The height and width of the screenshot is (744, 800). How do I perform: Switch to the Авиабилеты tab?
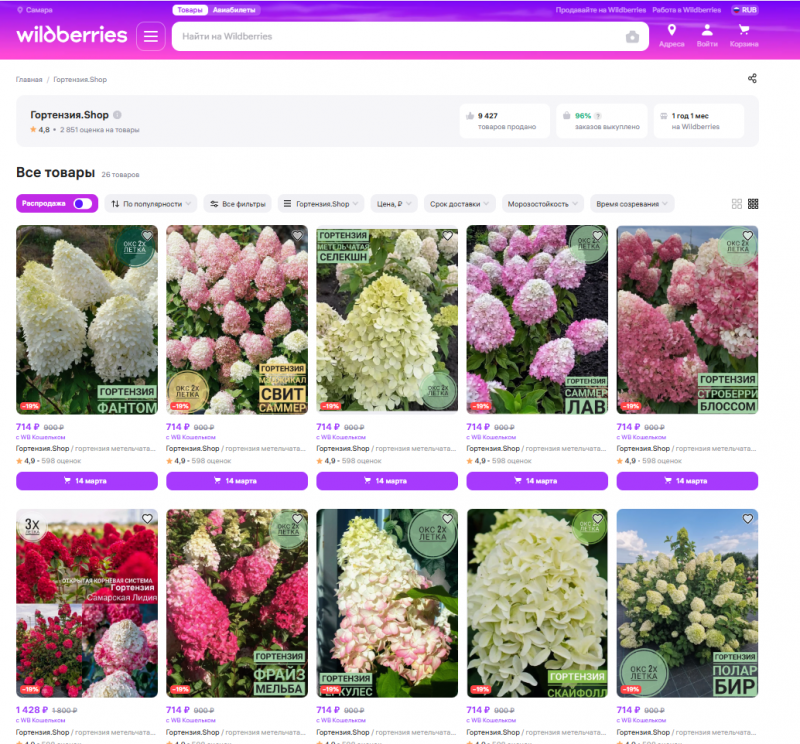click(232, 9)
